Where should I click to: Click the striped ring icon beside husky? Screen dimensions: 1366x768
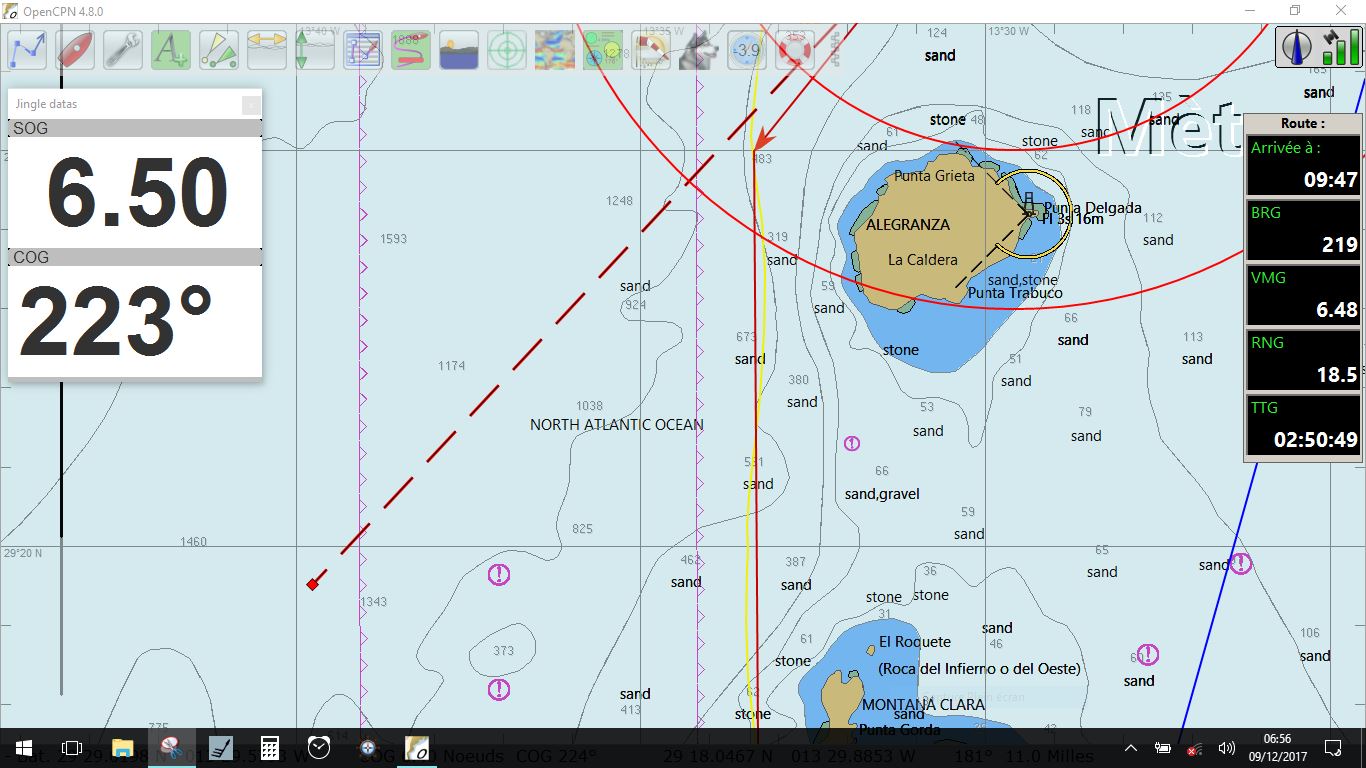tap(651, 50)
